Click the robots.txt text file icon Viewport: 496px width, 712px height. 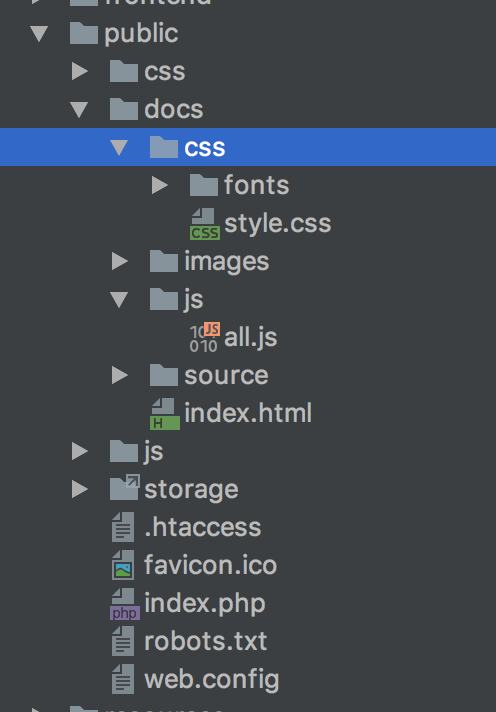(123, 641)
